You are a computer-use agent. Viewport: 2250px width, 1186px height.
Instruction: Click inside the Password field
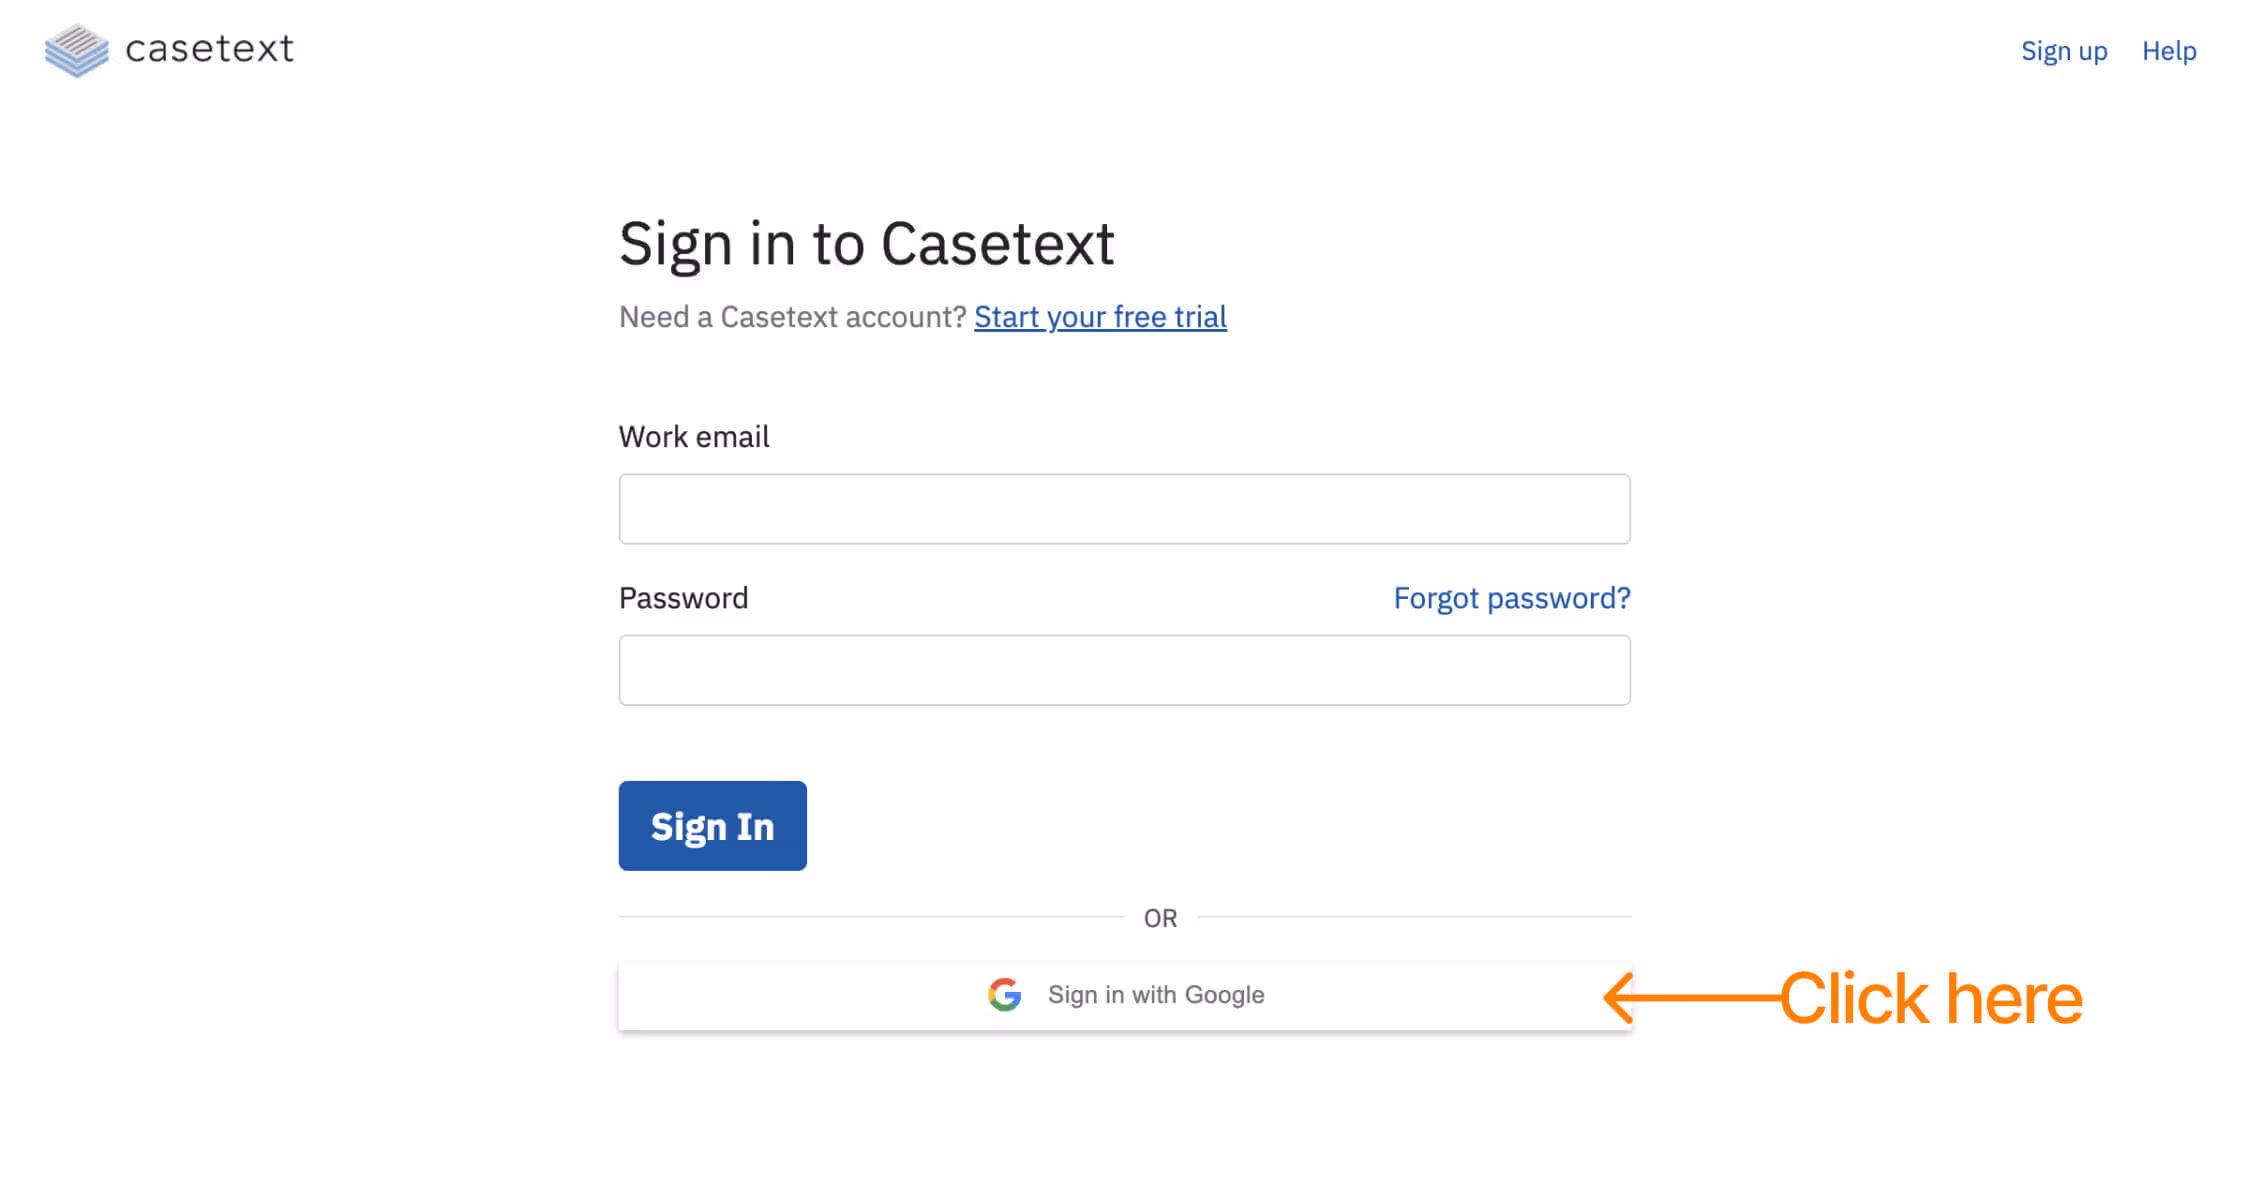1124,669
